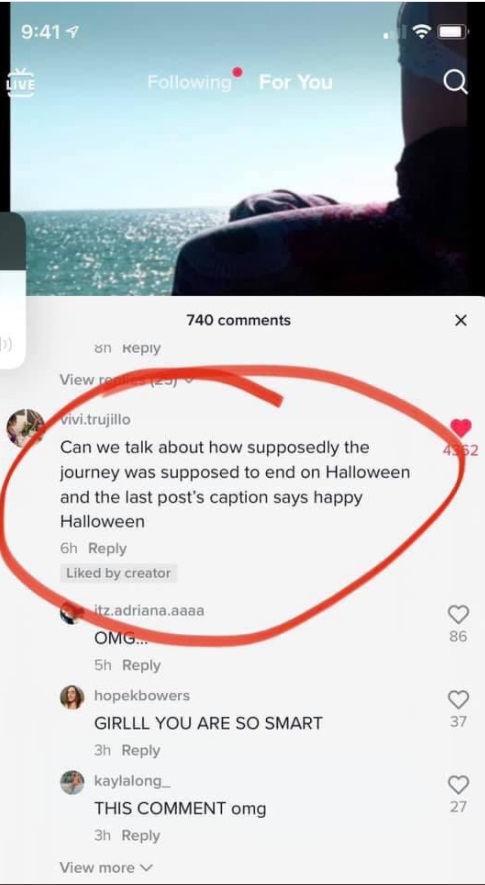Reply to kaylalong_'s comment
Viewport: 485px width, 885px height.
[x=141, y=835]
